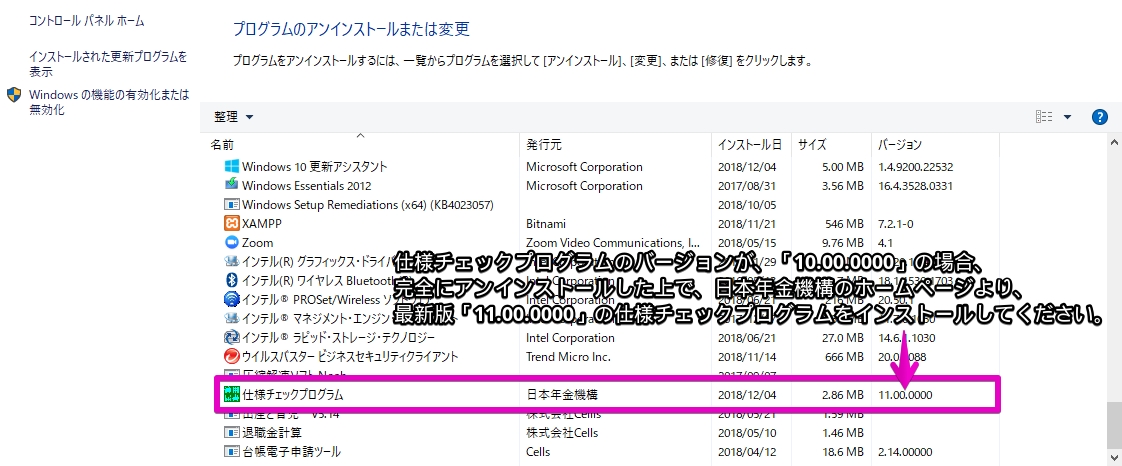The image size is (1122, 466).
Task: Sort by the サイズ column header
Action: (812, 145)
